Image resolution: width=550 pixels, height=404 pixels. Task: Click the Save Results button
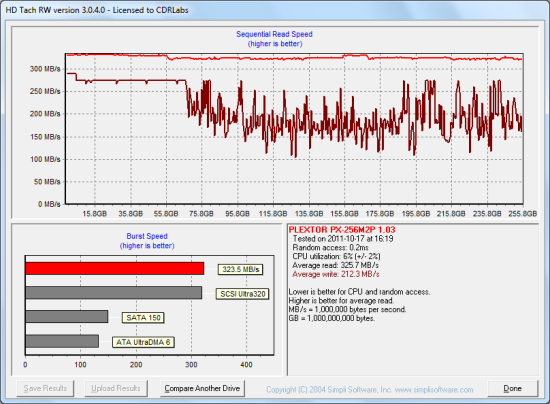[45, 389]
